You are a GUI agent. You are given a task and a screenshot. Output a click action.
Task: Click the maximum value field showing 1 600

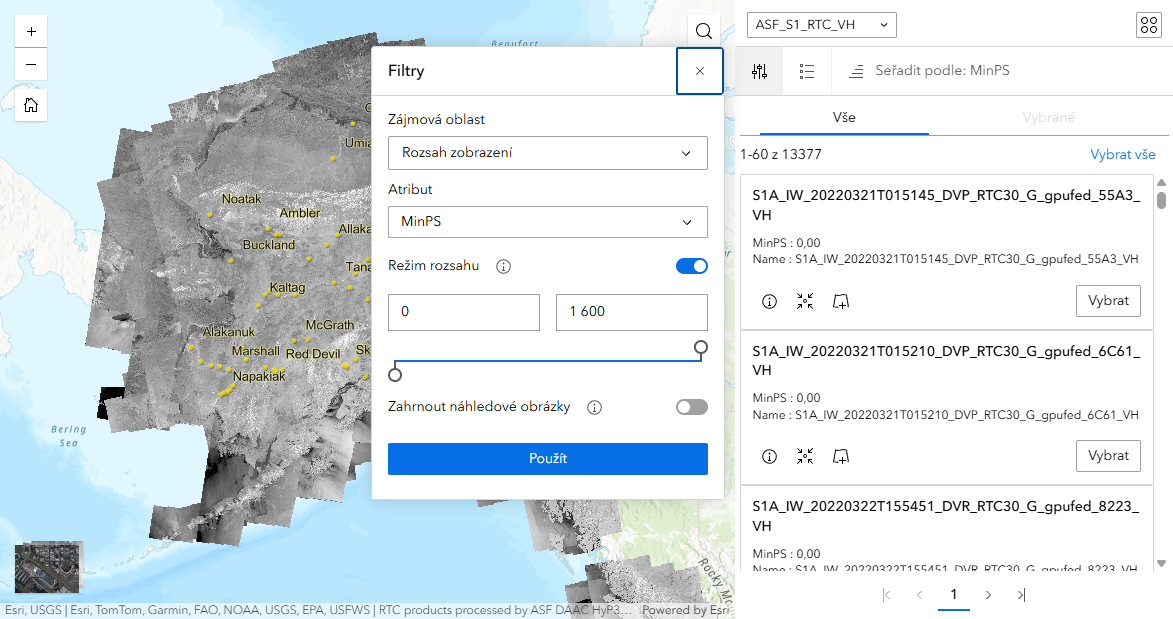(631, 312)
